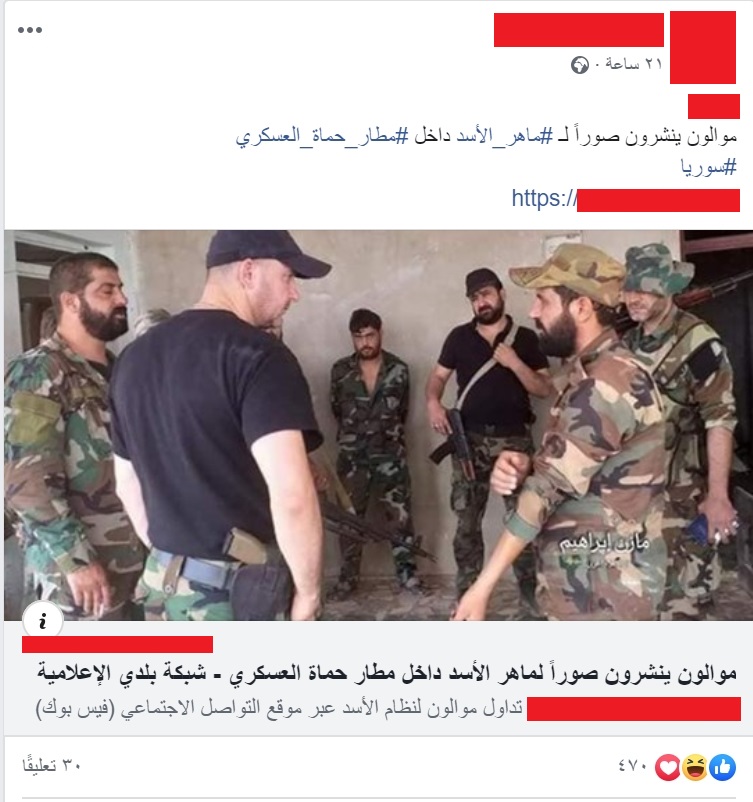This screenshot has height=802, width=753.
Task: Click the public globe privacy icon
Action: (x=580, y=65)
